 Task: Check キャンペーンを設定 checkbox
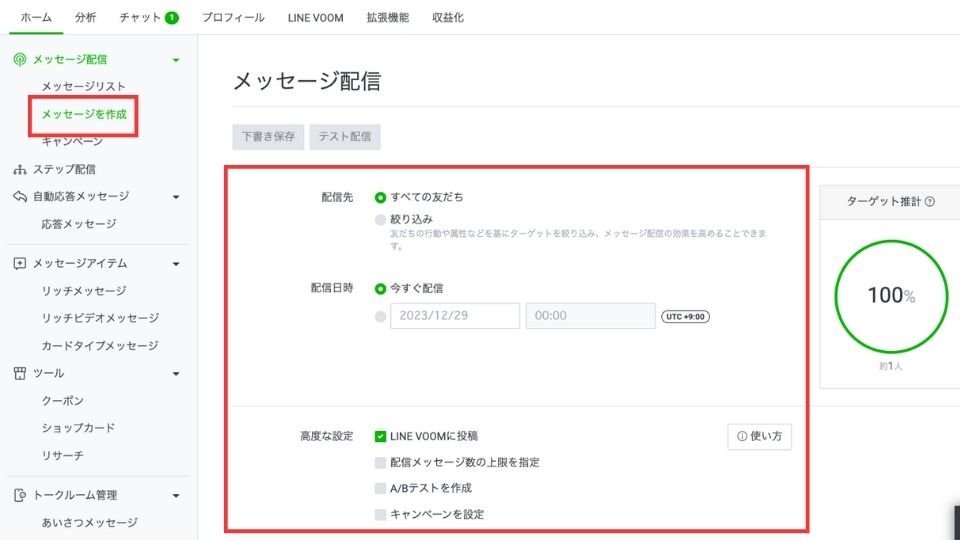coord(380,514)
